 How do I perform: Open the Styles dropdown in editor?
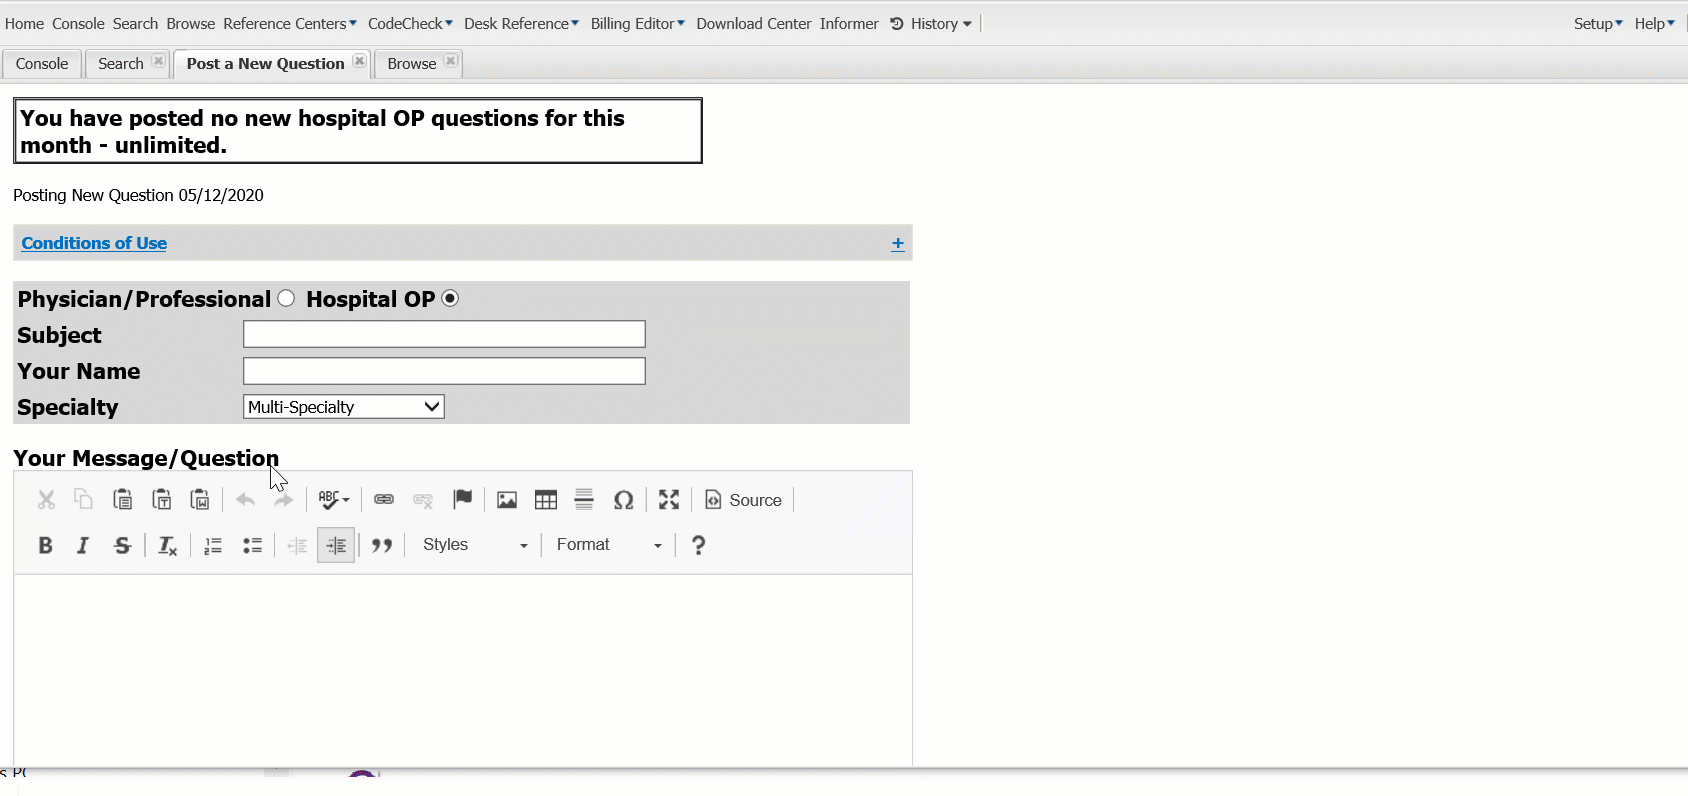coord(475,545)
